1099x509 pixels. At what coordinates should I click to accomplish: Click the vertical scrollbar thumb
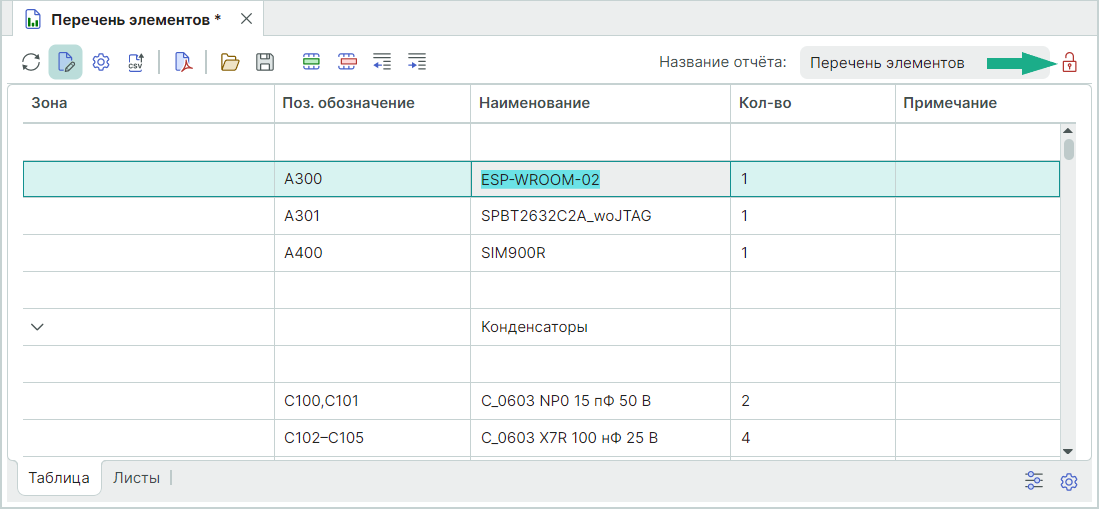pos(1068,150)
